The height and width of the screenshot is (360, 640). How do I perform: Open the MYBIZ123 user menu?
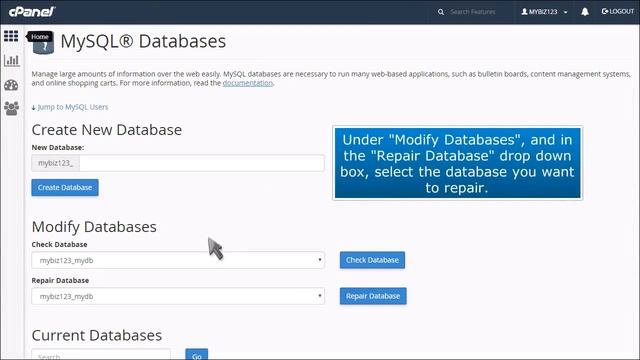pos(544,12)
